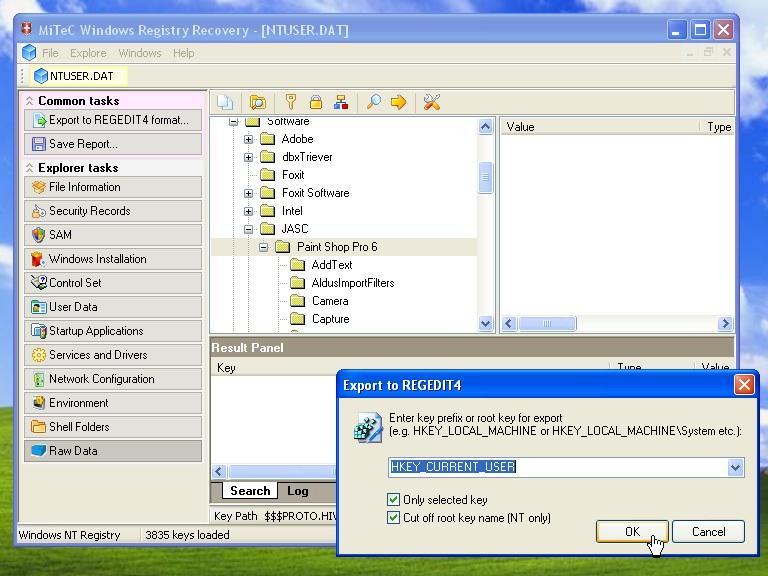Screen dimensions: 768x576
Task: Click the tools wrench toolbar icon
Action: (x=432, y=102)
